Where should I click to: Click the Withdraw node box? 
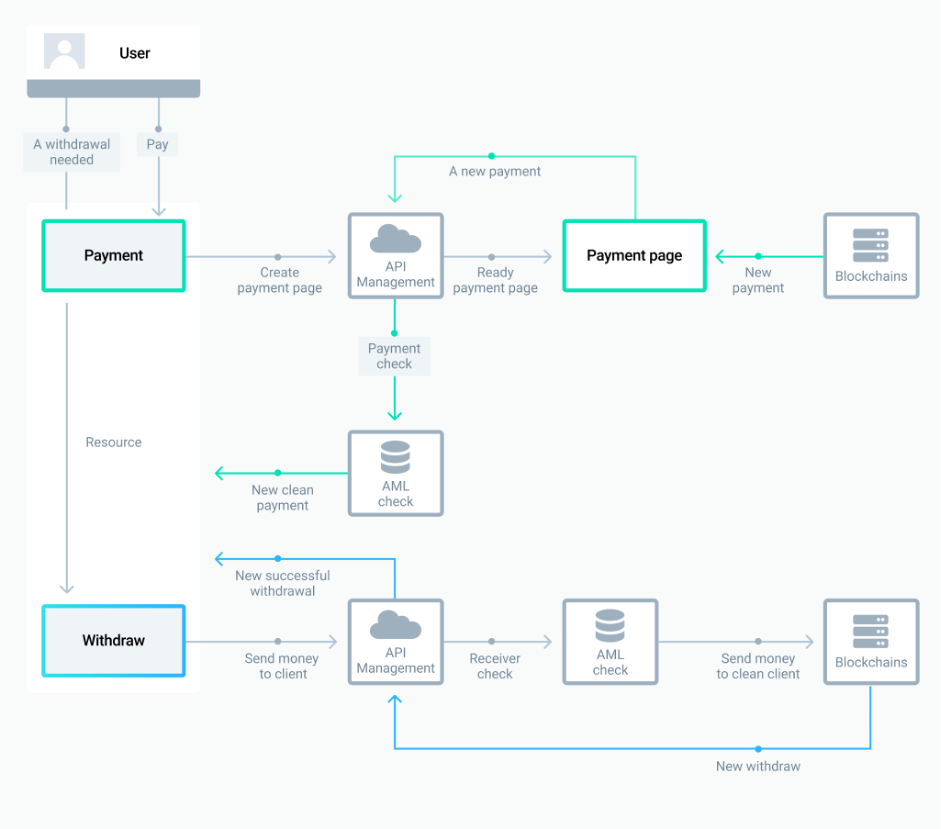click(113, 641)
